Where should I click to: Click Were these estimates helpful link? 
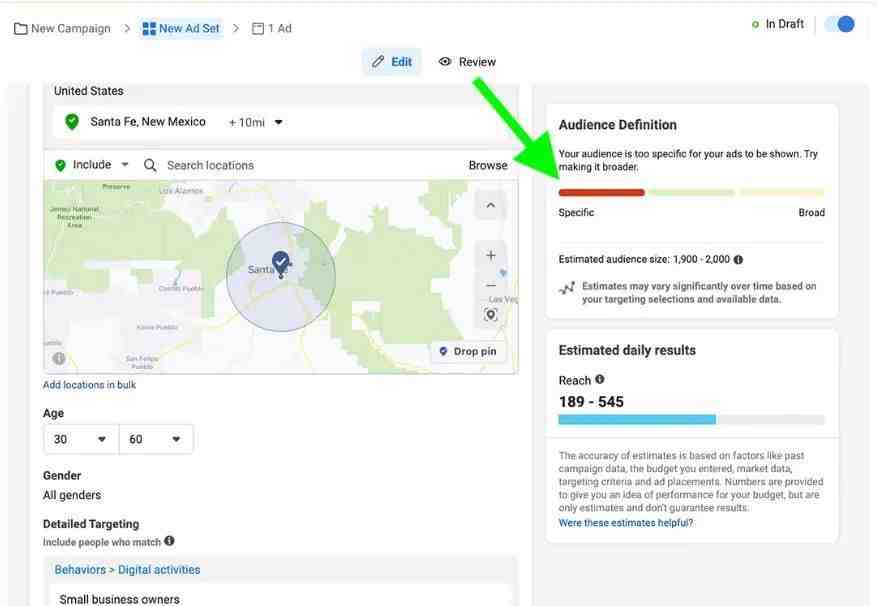[x=625, y=523]
